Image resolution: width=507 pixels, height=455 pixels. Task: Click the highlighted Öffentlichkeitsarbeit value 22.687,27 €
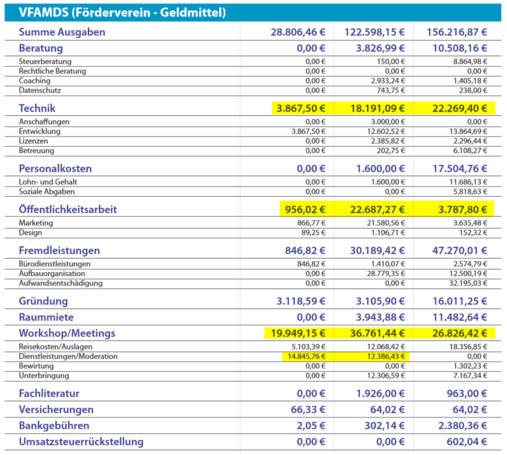tap(377, 210)
